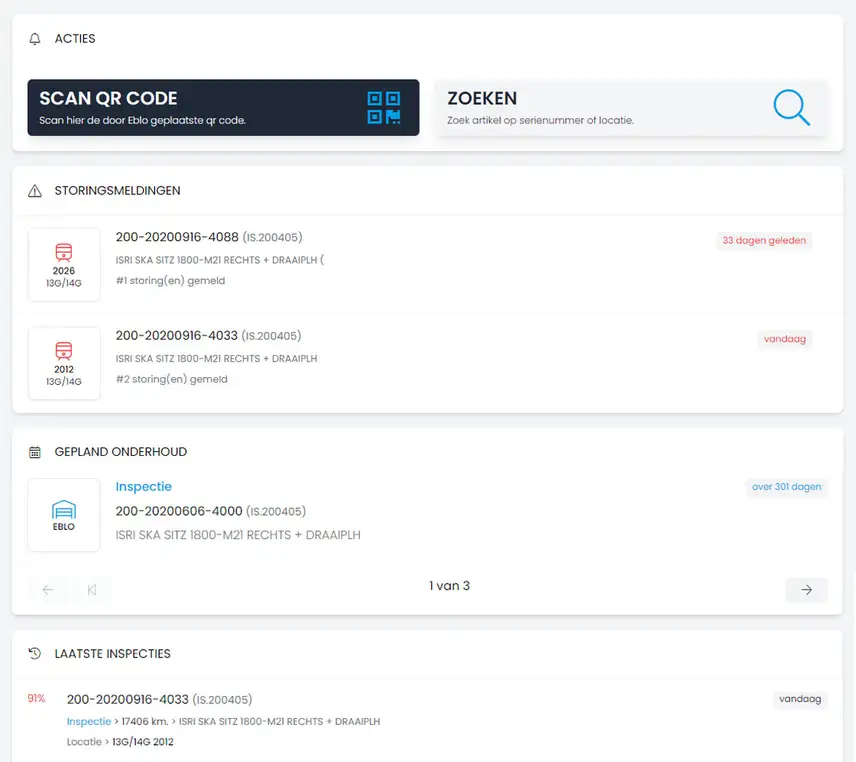856x762 pixels.
Task: Click the calendar icon beside GEPLAND ONDERHOUD
Action: pyautogui.click(x=34, y=451)
